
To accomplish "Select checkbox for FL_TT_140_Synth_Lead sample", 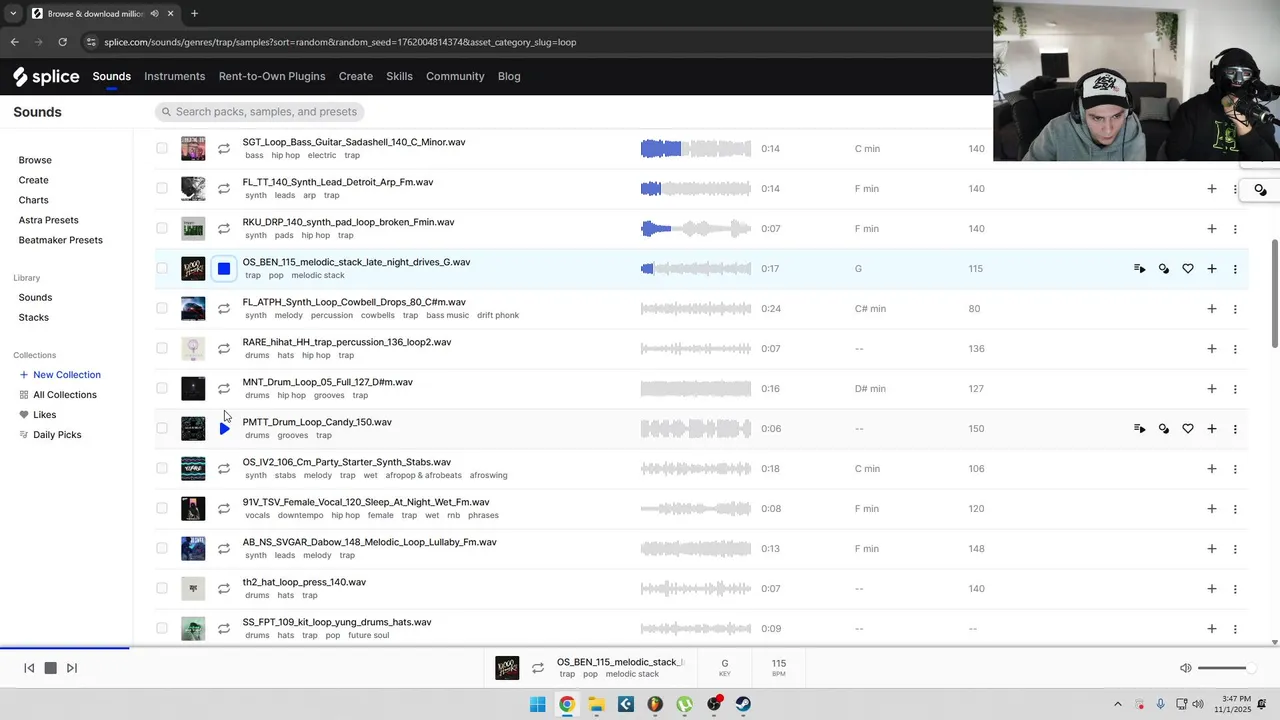I will 162,188.
